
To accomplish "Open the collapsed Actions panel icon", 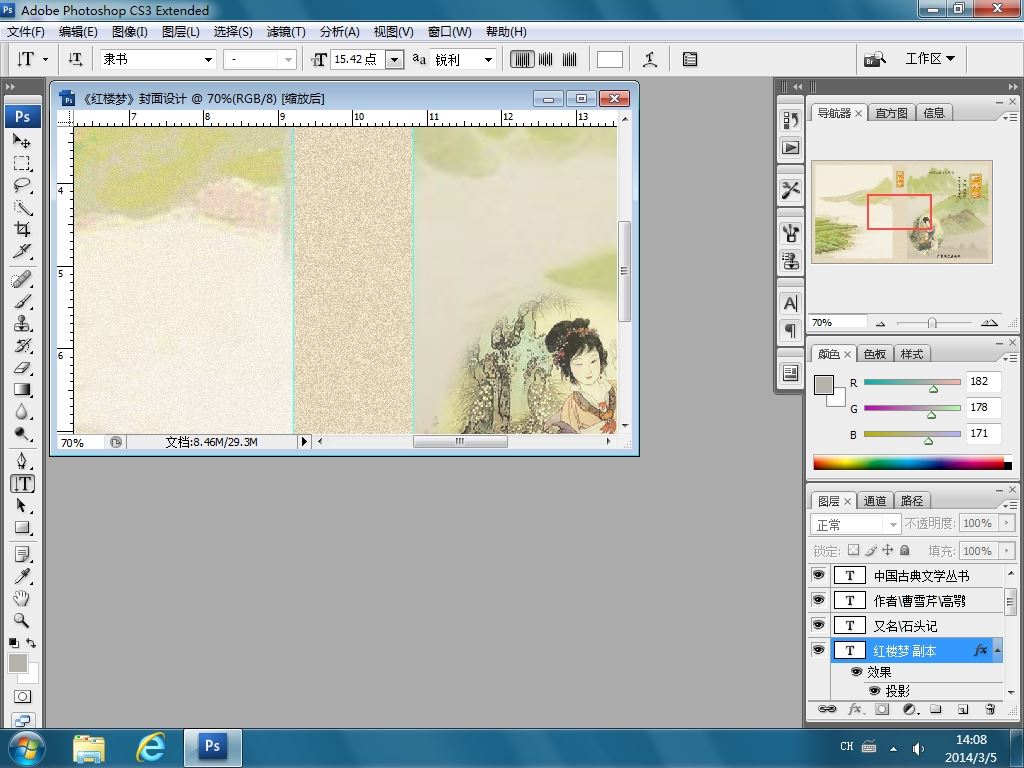I will click(x=790, y=148).
